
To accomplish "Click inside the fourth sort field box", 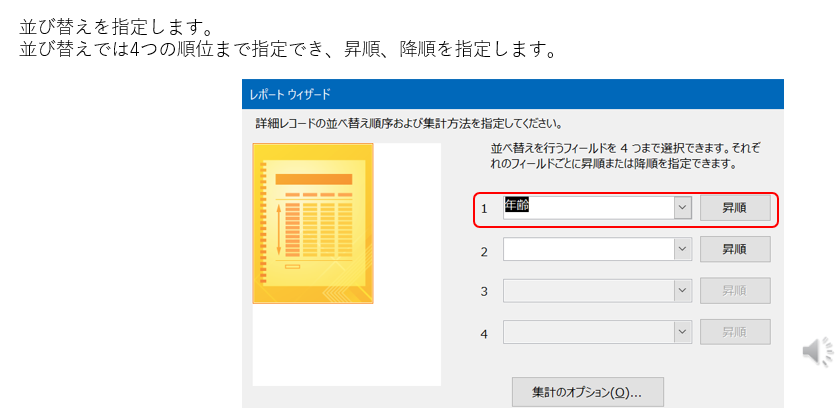I will (587, 332).
